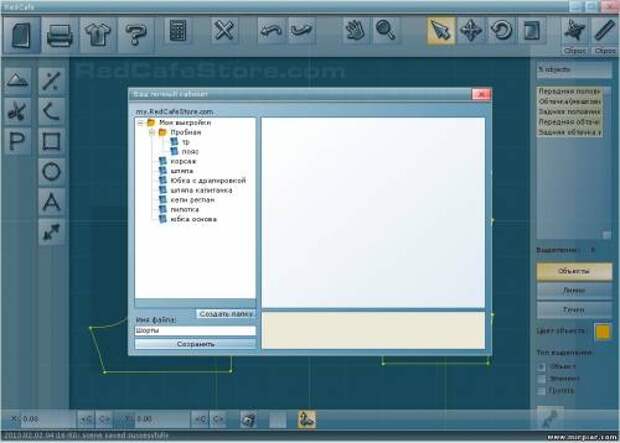Viewport: 620px width, 443px height.
Task: Click the 'Сохранить' button in dialog
Action: click(x=195, y=344)
